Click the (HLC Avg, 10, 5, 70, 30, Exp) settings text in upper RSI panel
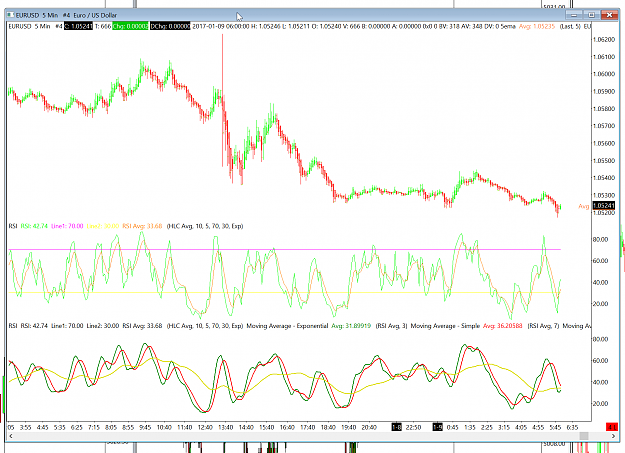 (x=205, y=226)
